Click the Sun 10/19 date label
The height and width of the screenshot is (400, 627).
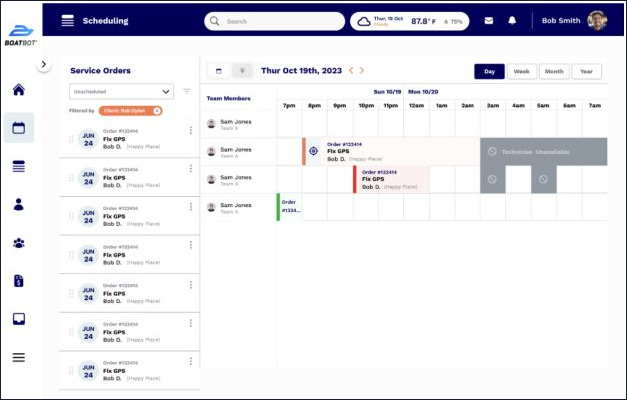tap(387, 92)
